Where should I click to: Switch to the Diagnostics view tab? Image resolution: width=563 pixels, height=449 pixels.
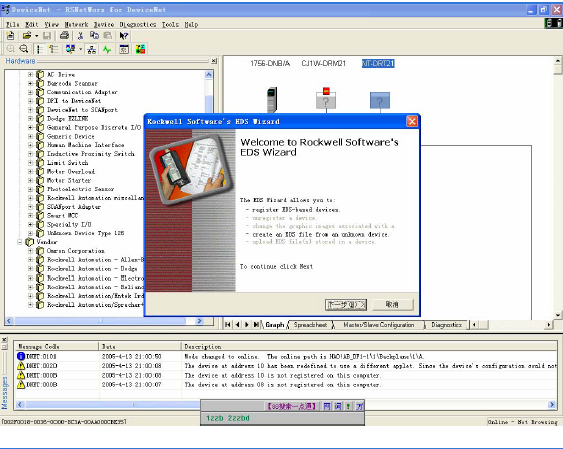[x=446, y=325]
